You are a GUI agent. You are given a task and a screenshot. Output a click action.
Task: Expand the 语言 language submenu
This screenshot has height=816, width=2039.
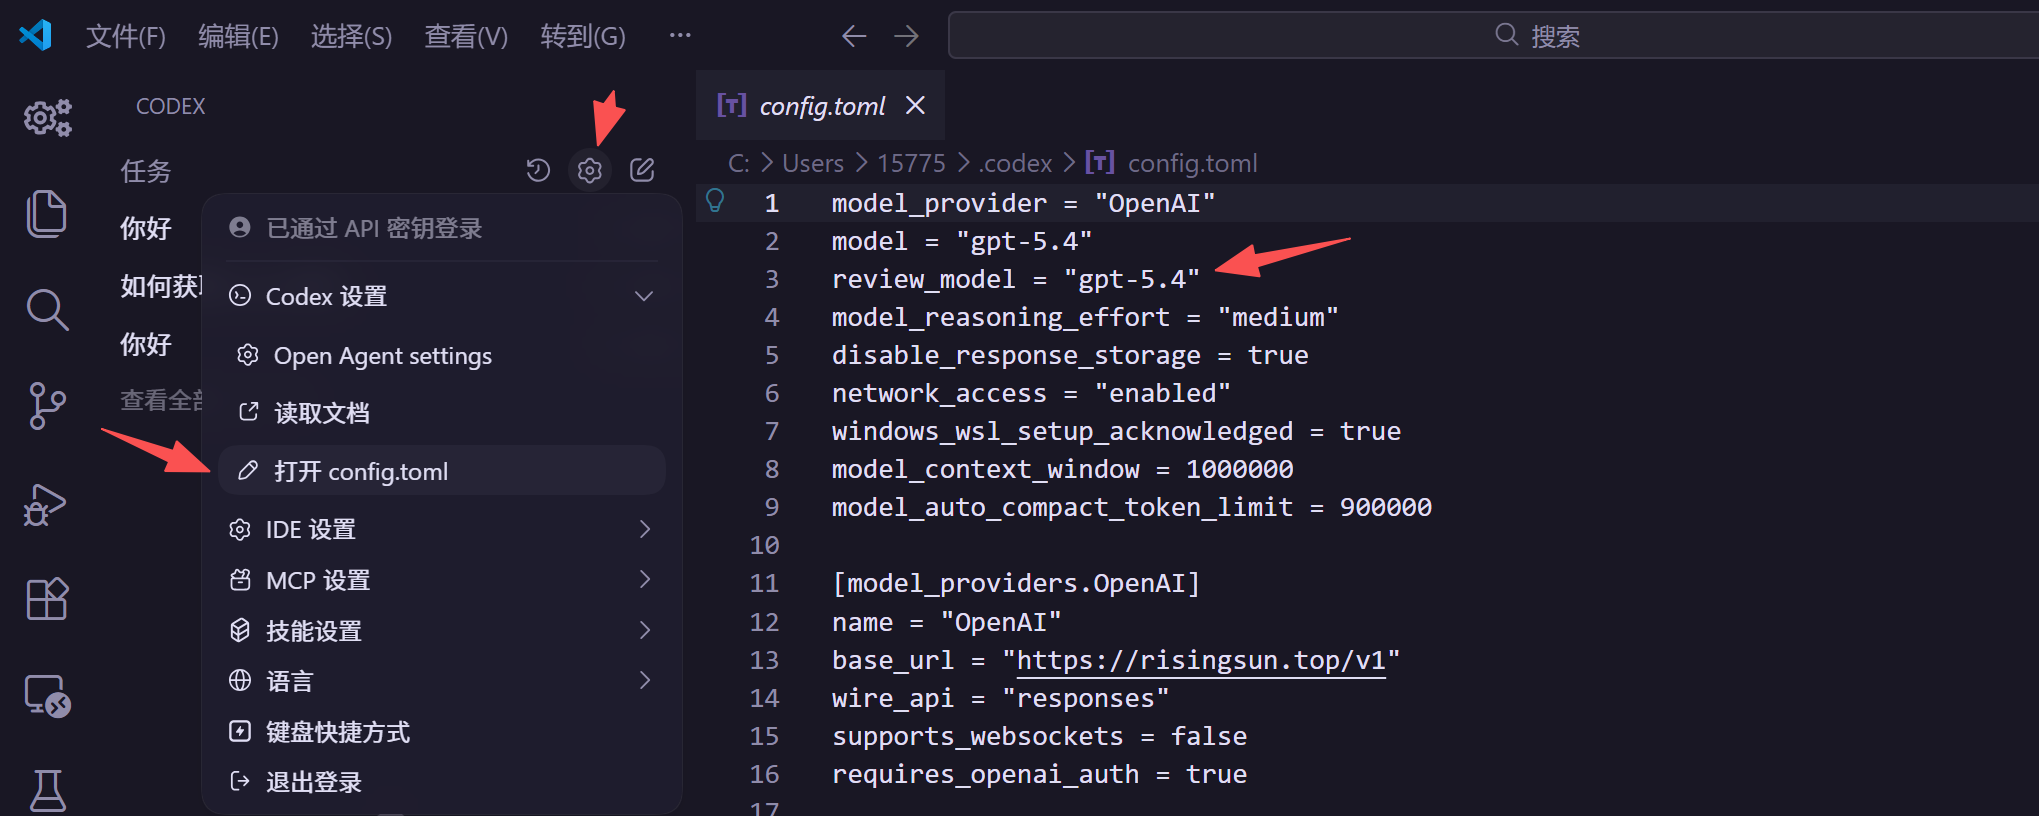(x=644, y=681)
